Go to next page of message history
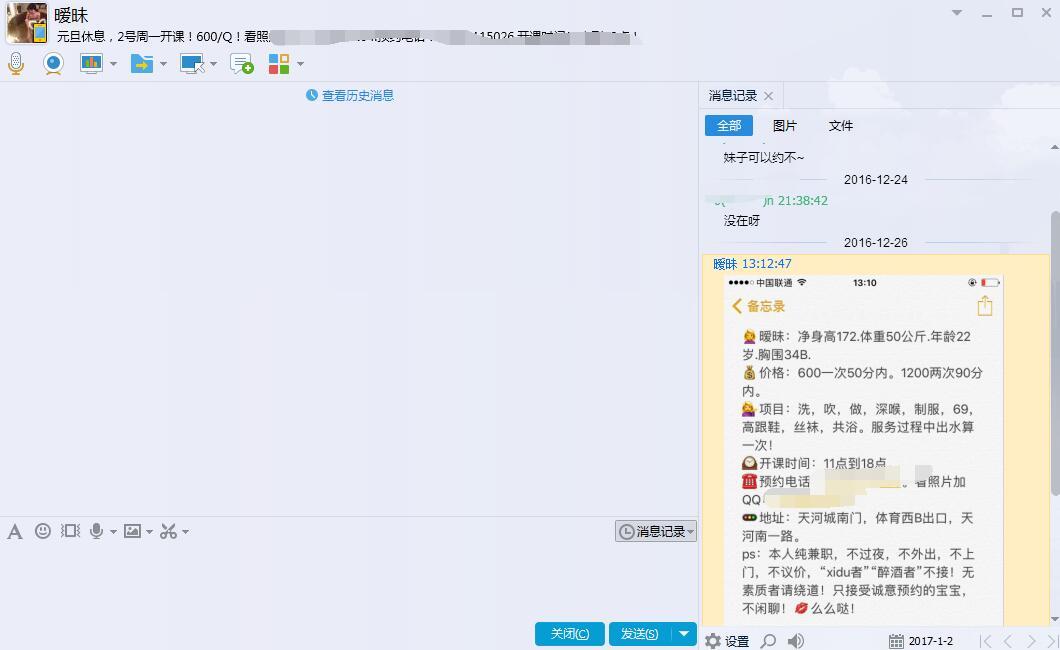This screenshot has height=650, width=1060. (x=1032, y=641)
